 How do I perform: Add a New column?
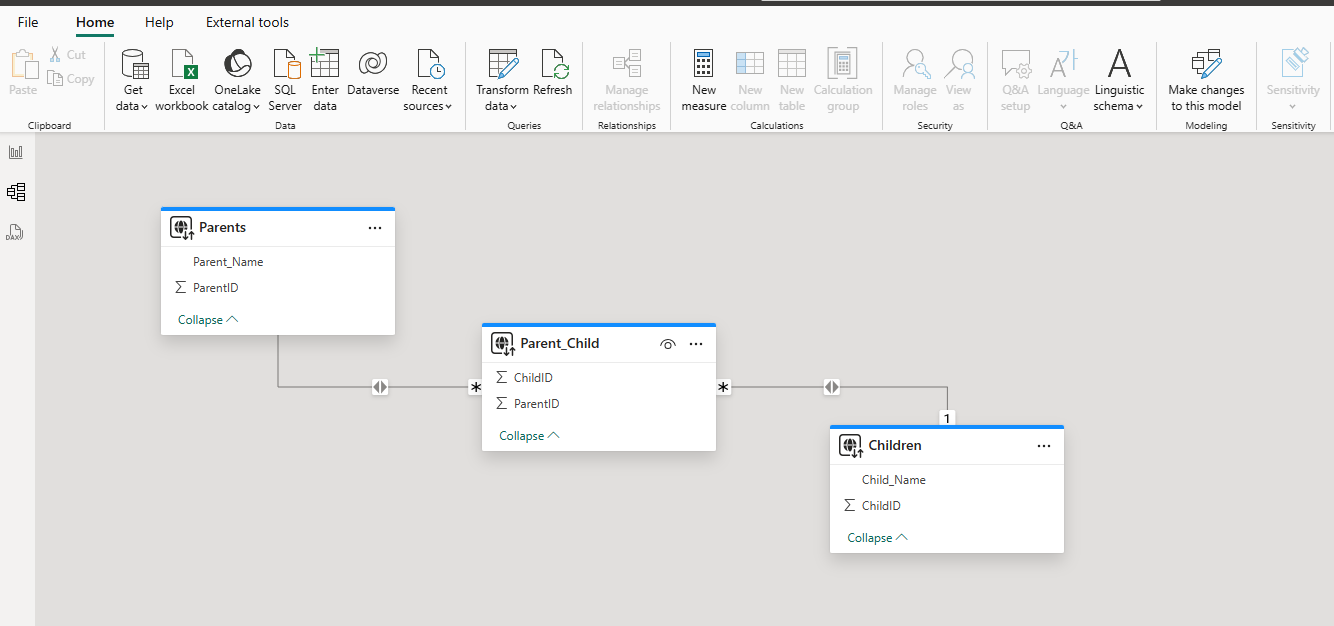pyautogui.click(x=750, y=79)
